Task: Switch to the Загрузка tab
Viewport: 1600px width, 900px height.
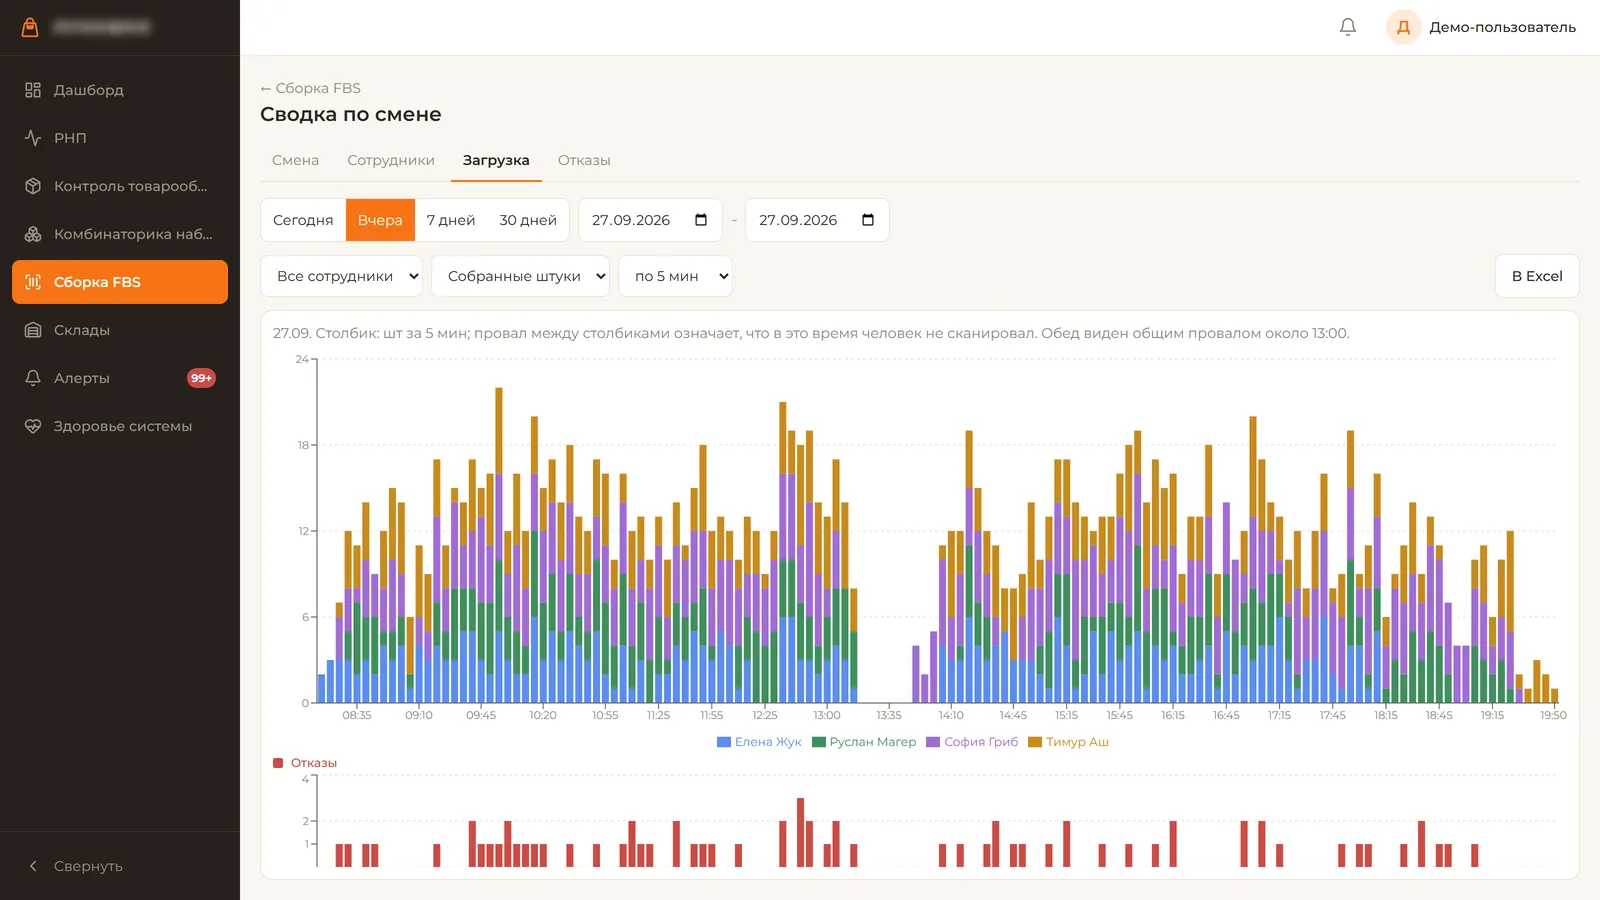Action: 496,160
